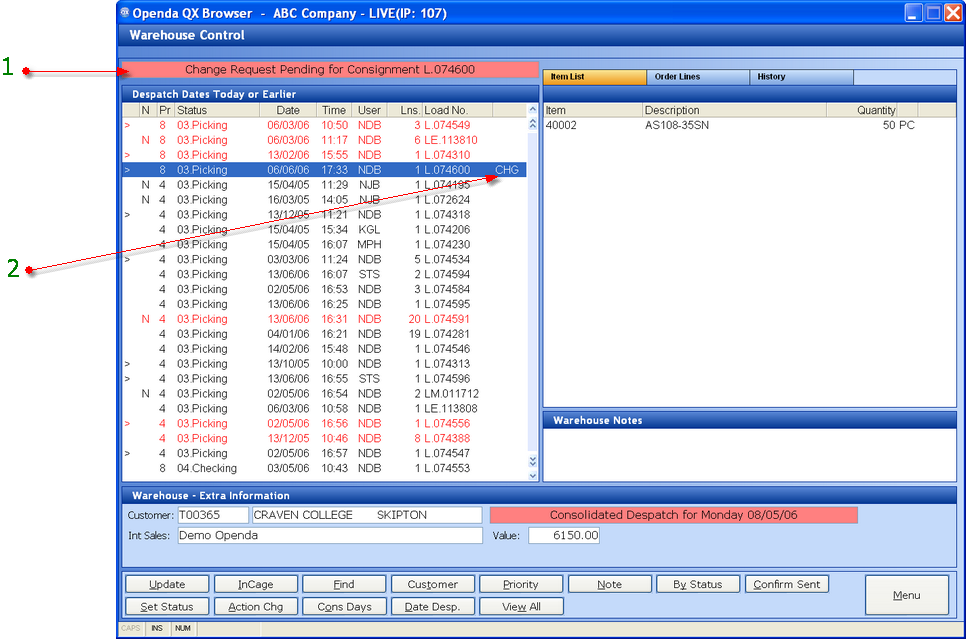Select row with load L.074281
This screenshot has height=639, width=966.
point(325,334)
